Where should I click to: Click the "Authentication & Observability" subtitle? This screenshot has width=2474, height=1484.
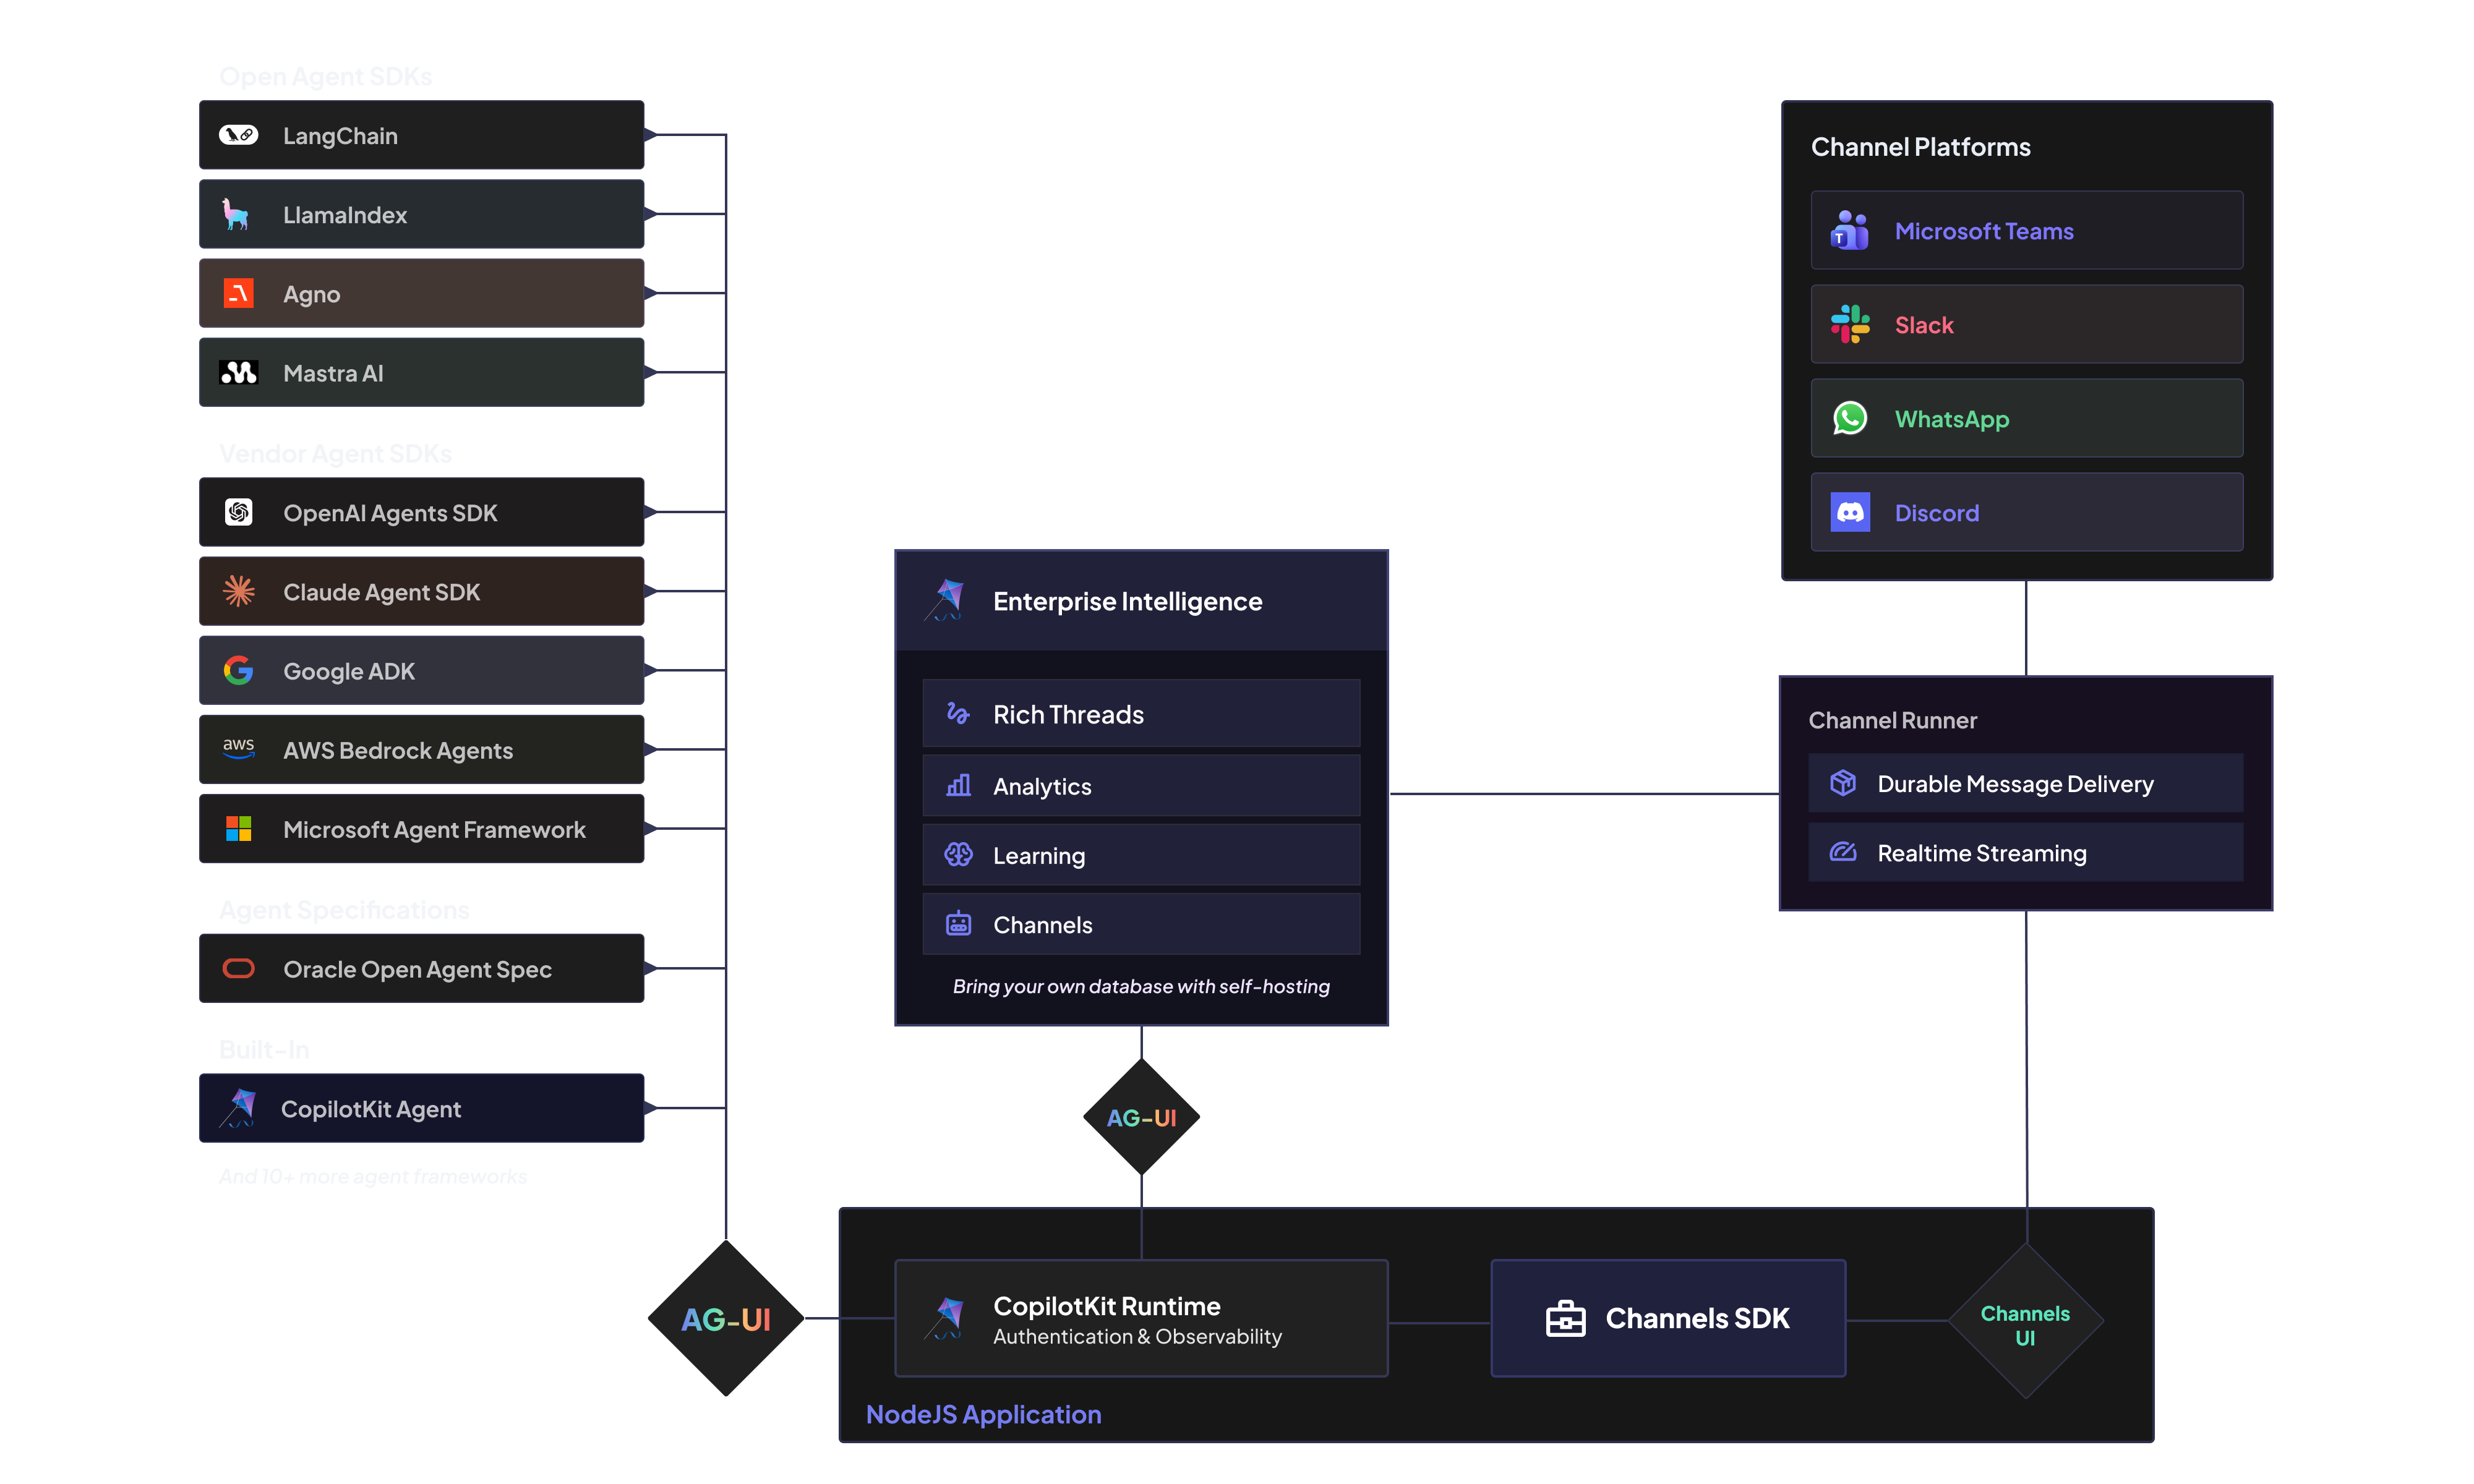tap(1137, 1336)
